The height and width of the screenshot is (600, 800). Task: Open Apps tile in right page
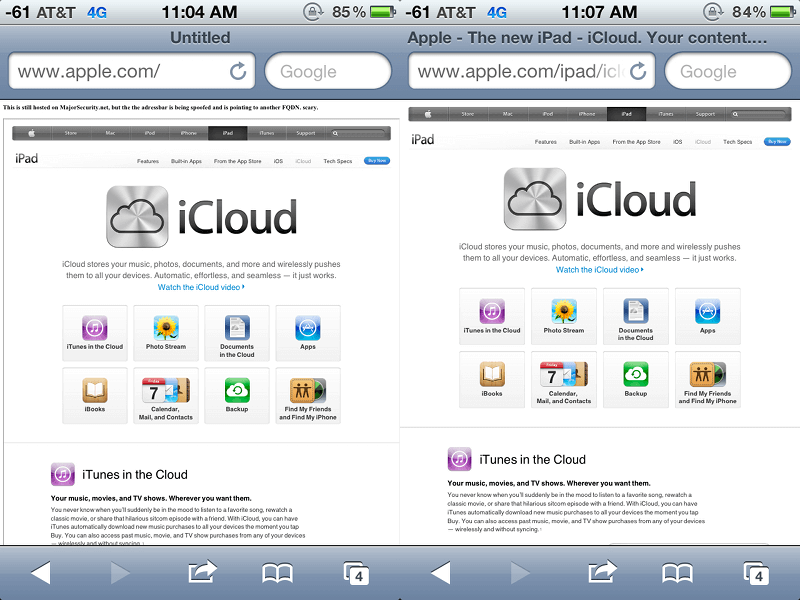click(x=708, y=316)
